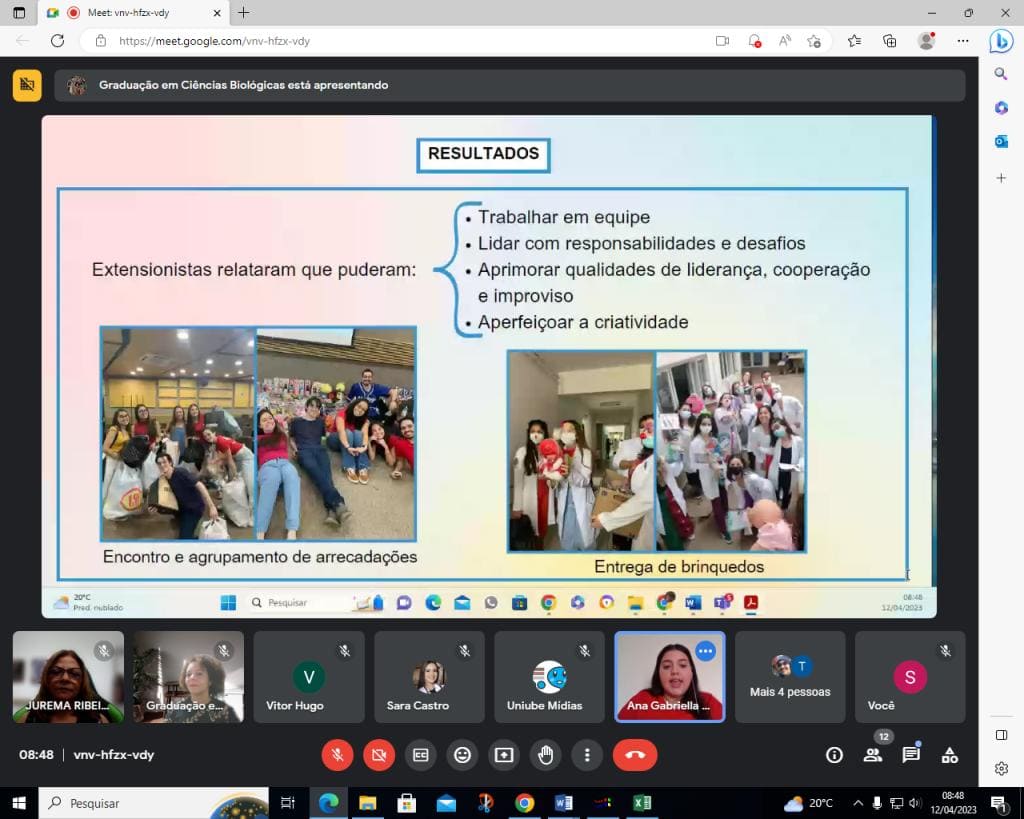Open a new browser tab
1024x819 pixels.
coord(244,12)
